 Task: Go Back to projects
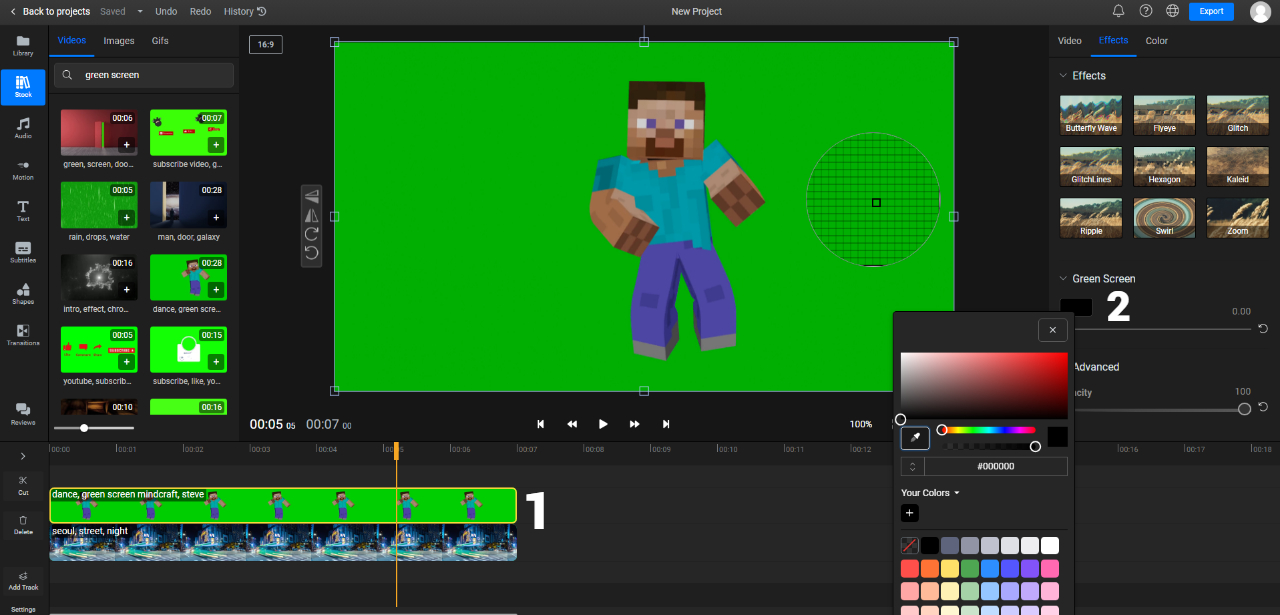tap(48, 12)
